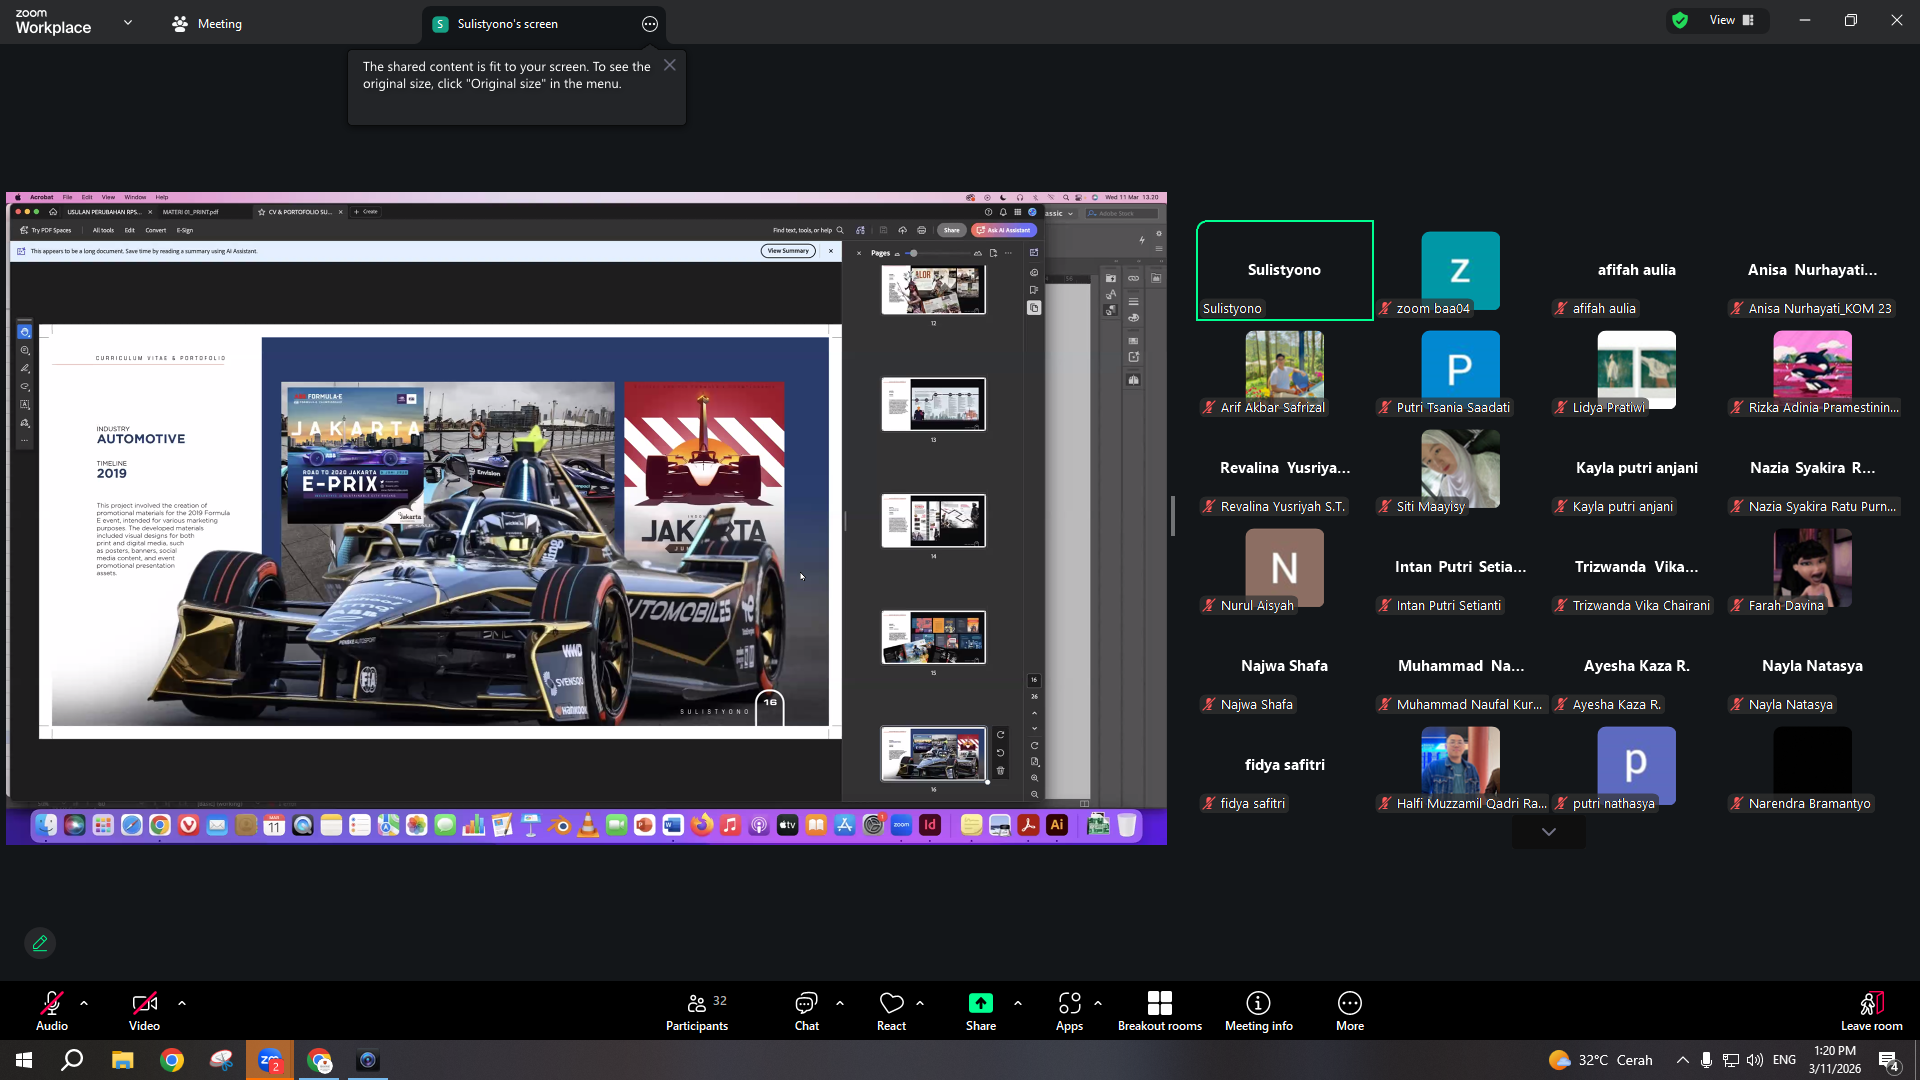The height and width of the screenshot is (1080, 1920).
Task: Click the ENG language indicator
Action: 1784,1060
